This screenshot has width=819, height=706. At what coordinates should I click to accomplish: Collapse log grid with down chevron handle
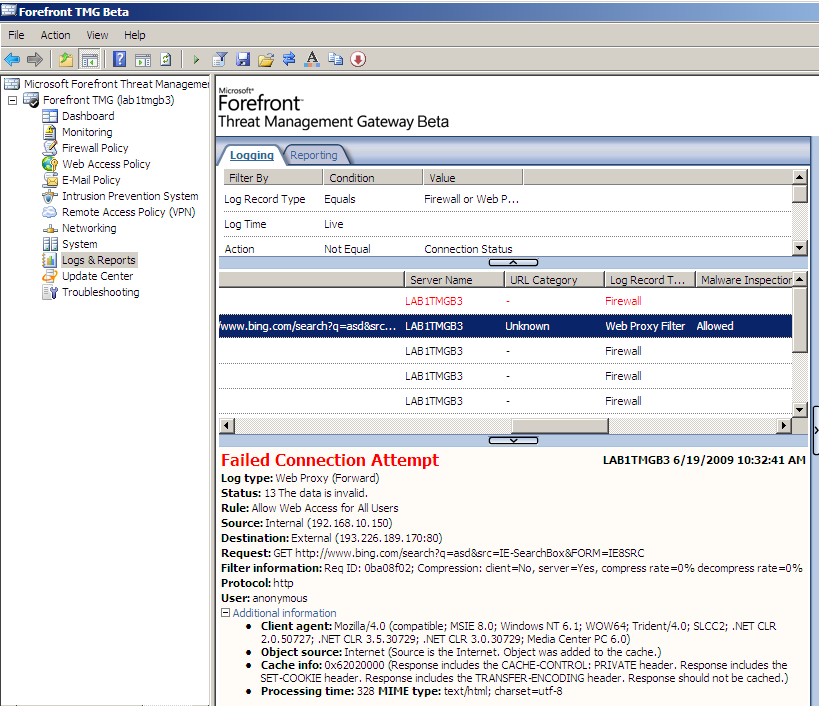point(513,440)
